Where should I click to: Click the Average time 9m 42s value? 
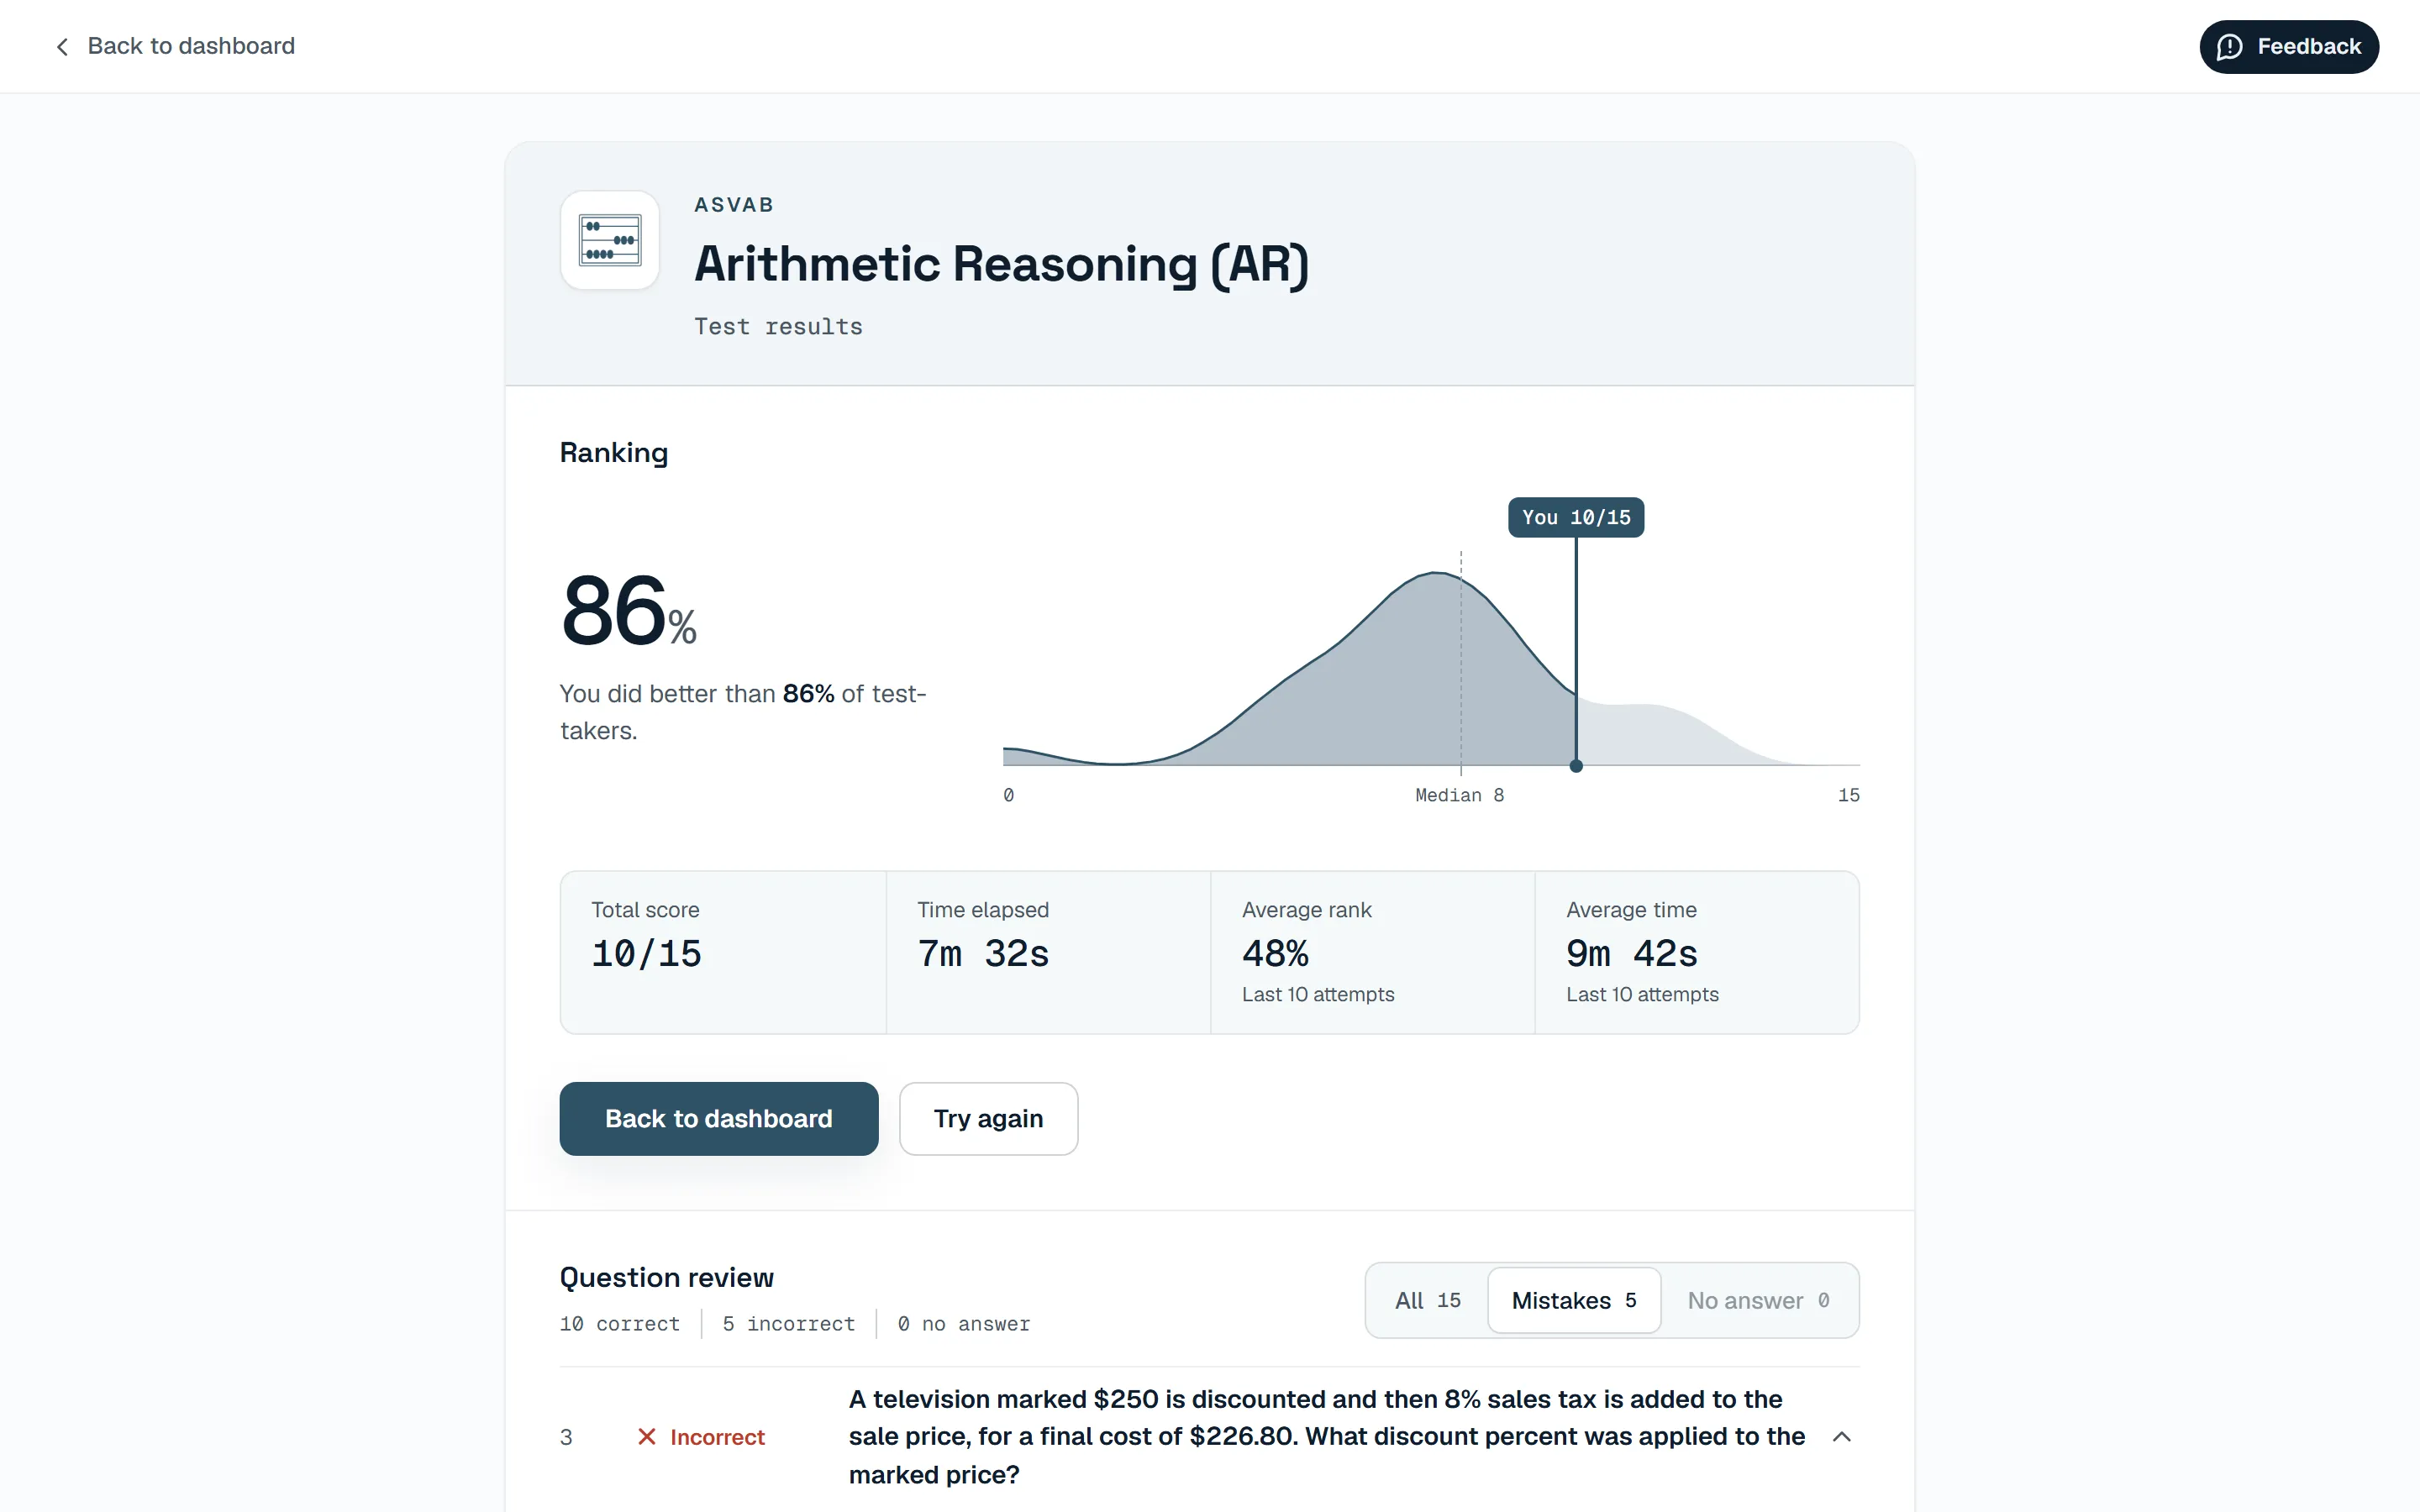pyautogui.click(x=1632, y=953)
